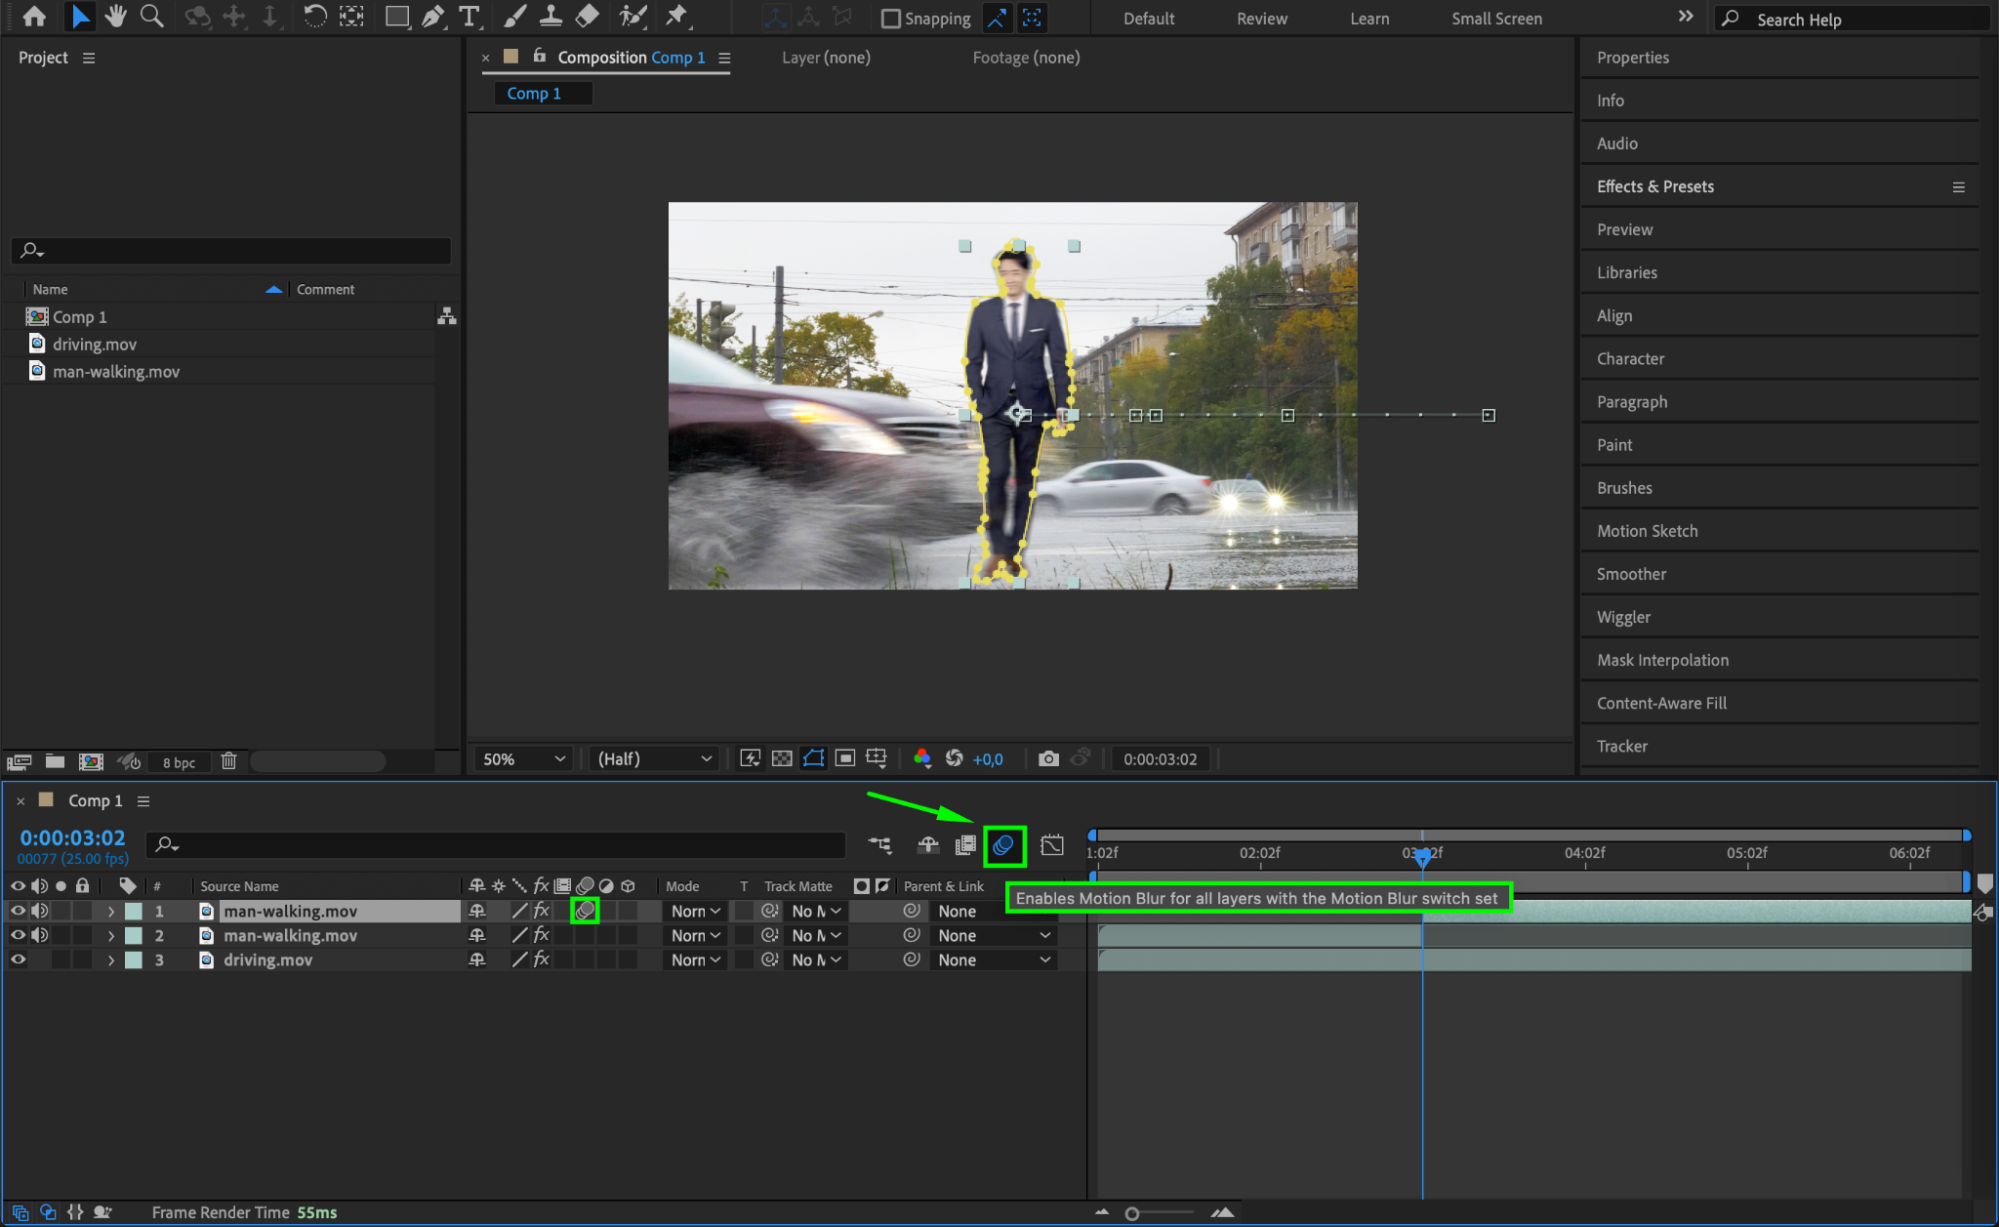
Task: Click the Puppet Pin tool
Action: click(677, 16)
